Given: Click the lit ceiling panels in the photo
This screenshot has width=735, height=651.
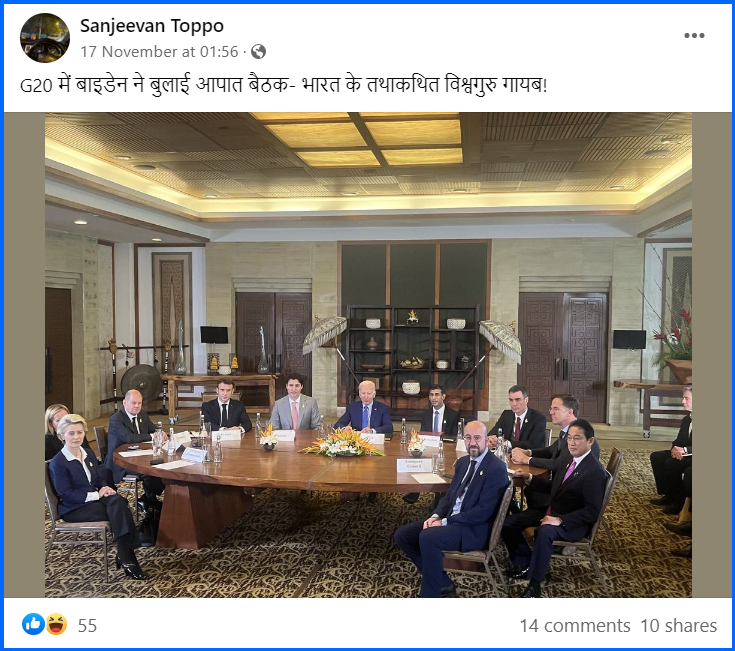Looking at the screenshot, I should click(364, 139).
